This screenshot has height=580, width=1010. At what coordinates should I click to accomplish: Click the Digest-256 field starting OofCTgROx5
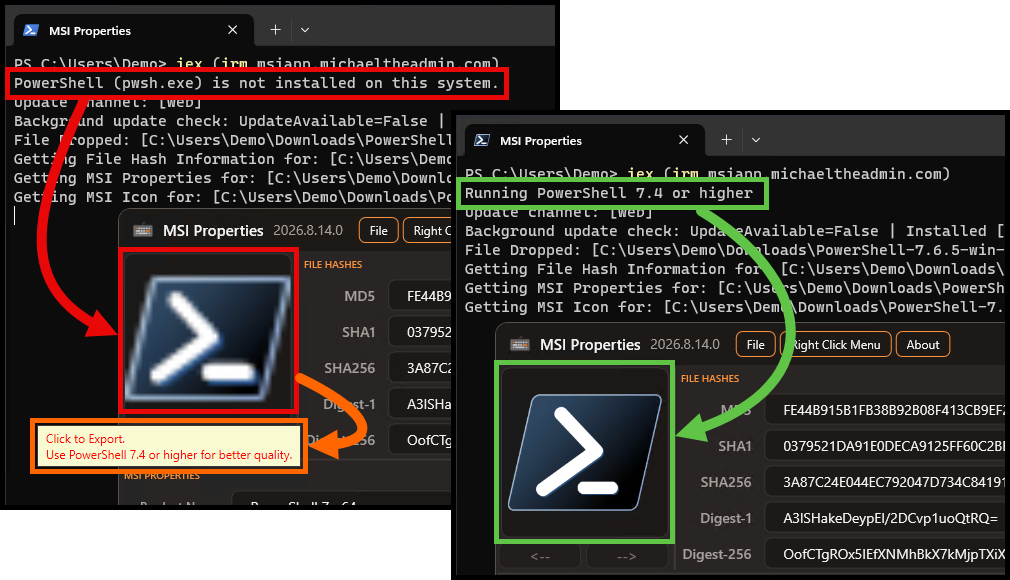885,554
